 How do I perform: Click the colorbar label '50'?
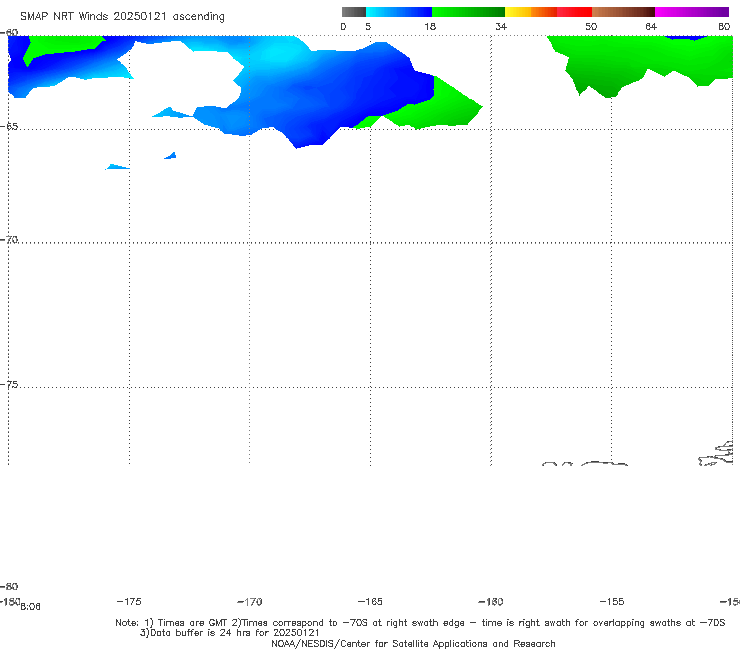pyautogui.click(x=591, y=26)
